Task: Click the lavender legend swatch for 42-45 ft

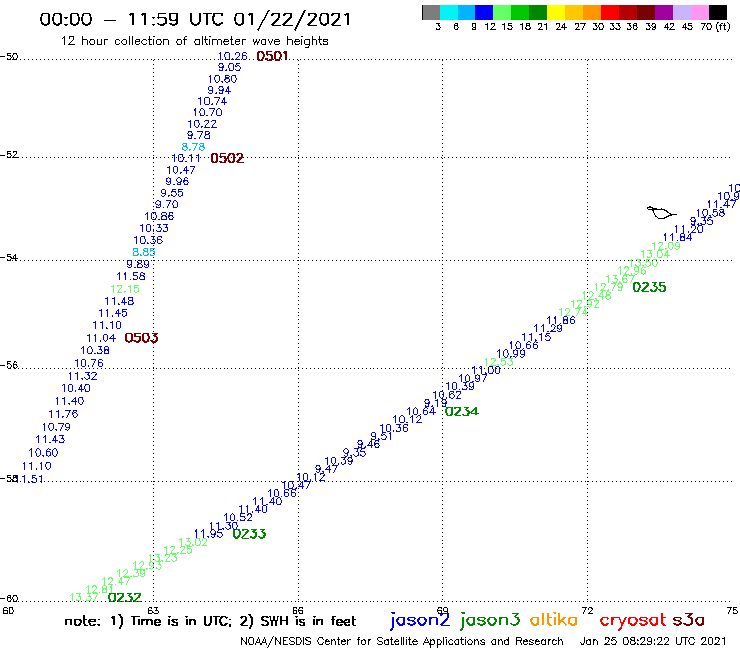Action: tap(681, 12)
